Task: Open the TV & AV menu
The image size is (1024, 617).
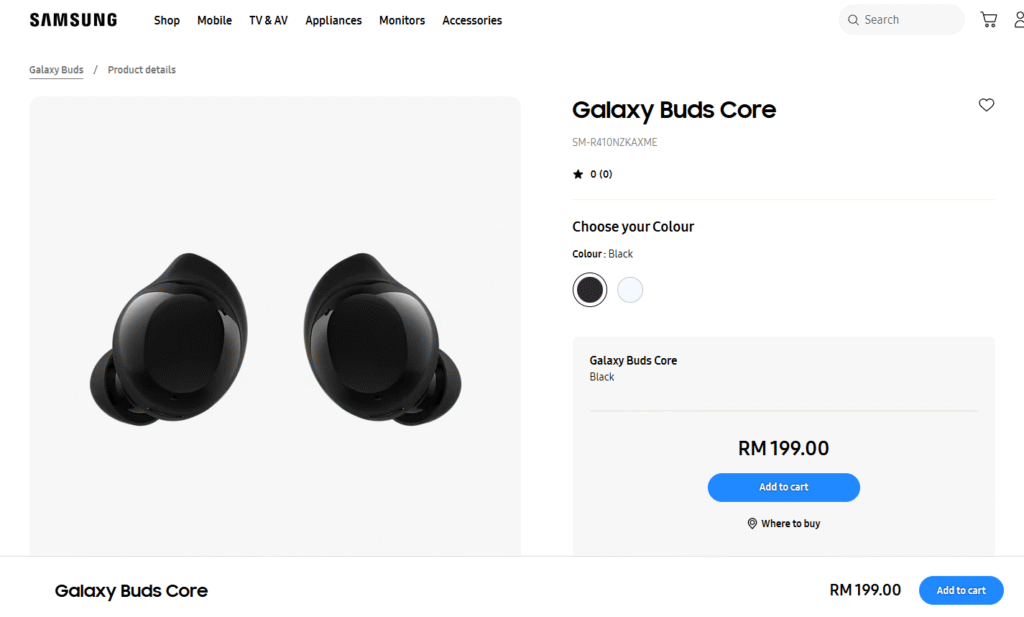Action: 268,20
